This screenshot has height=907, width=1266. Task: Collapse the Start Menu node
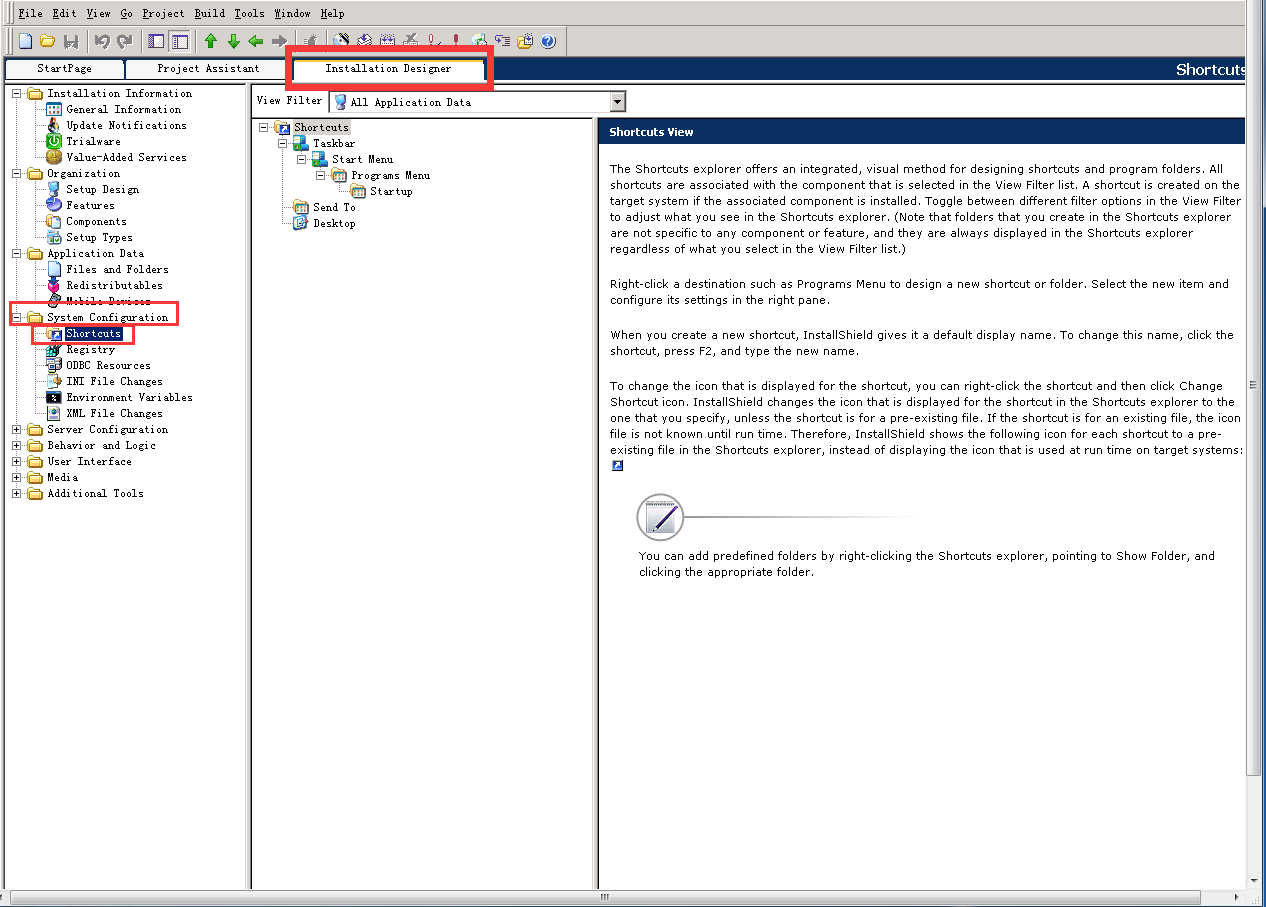pyautogui.click(x=302, y=159)
